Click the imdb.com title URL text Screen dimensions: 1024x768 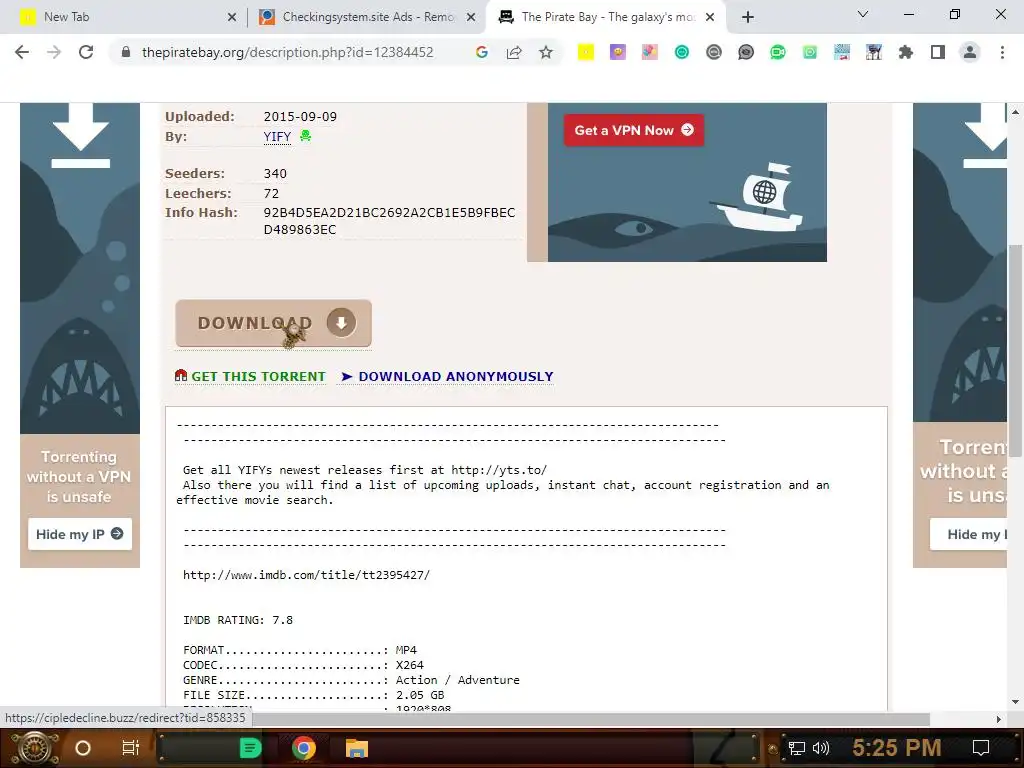coord(306,575)
